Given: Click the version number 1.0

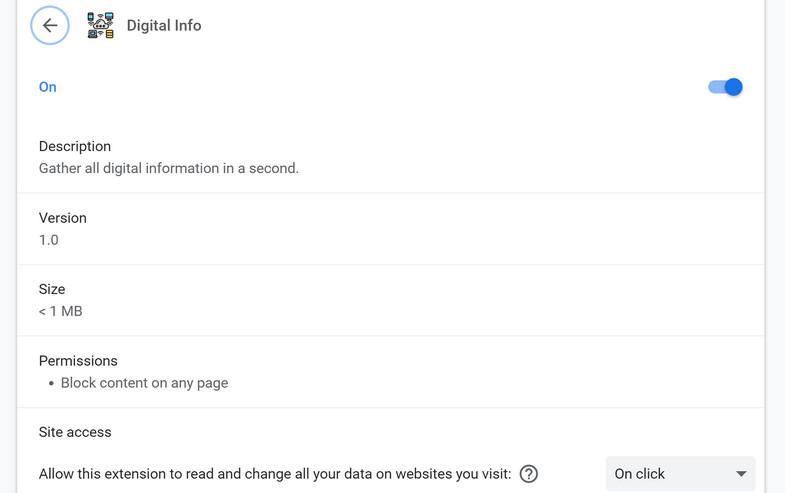Looking at the screenshot, I should (x=49, y=240).
